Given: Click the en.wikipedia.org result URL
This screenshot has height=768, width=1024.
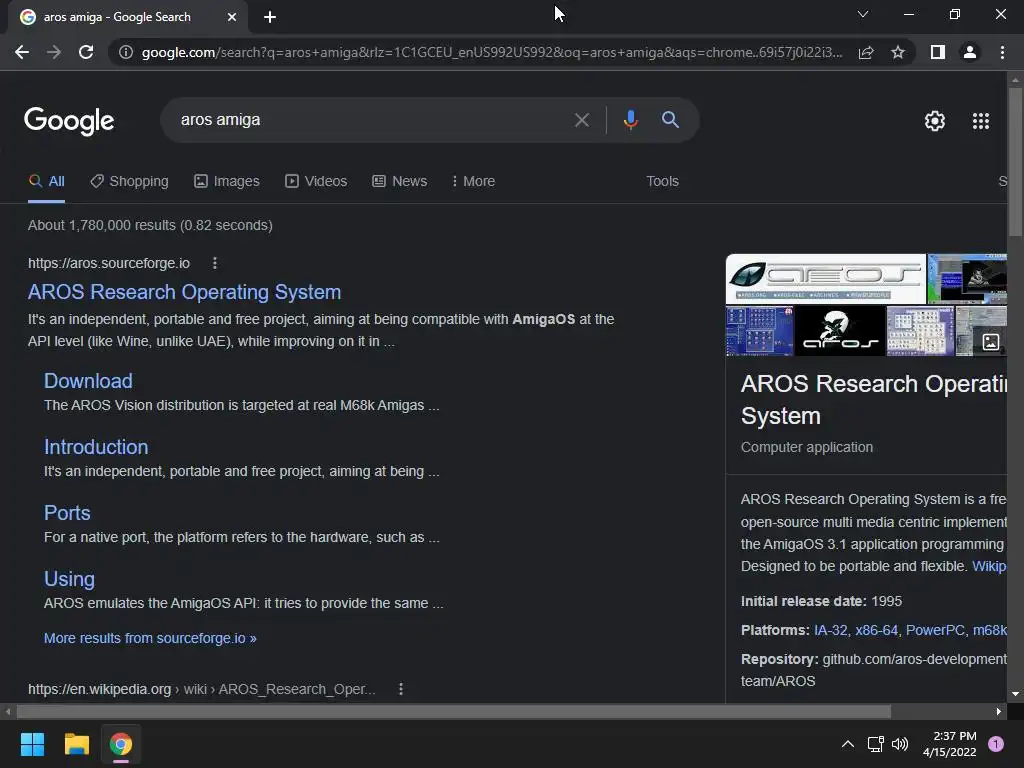Looking at the screenshot, I should coord(202,689).
